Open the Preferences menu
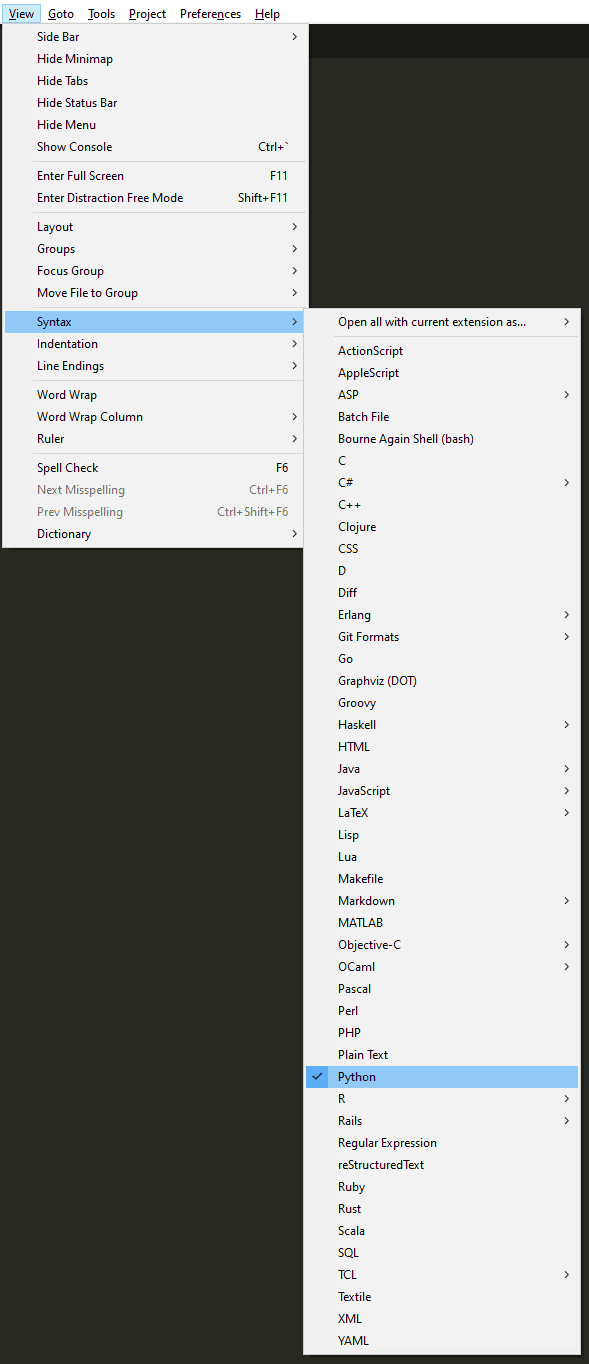Viewport: 589px width, 1364px height. click(x=210, y=14)
